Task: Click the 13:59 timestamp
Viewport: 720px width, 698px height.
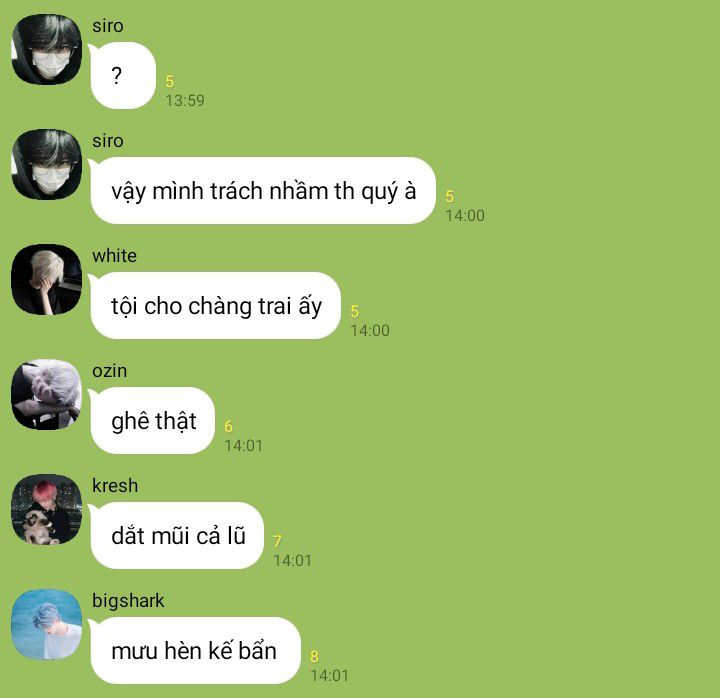Action: pyautogui.click(x=185, y=101)
